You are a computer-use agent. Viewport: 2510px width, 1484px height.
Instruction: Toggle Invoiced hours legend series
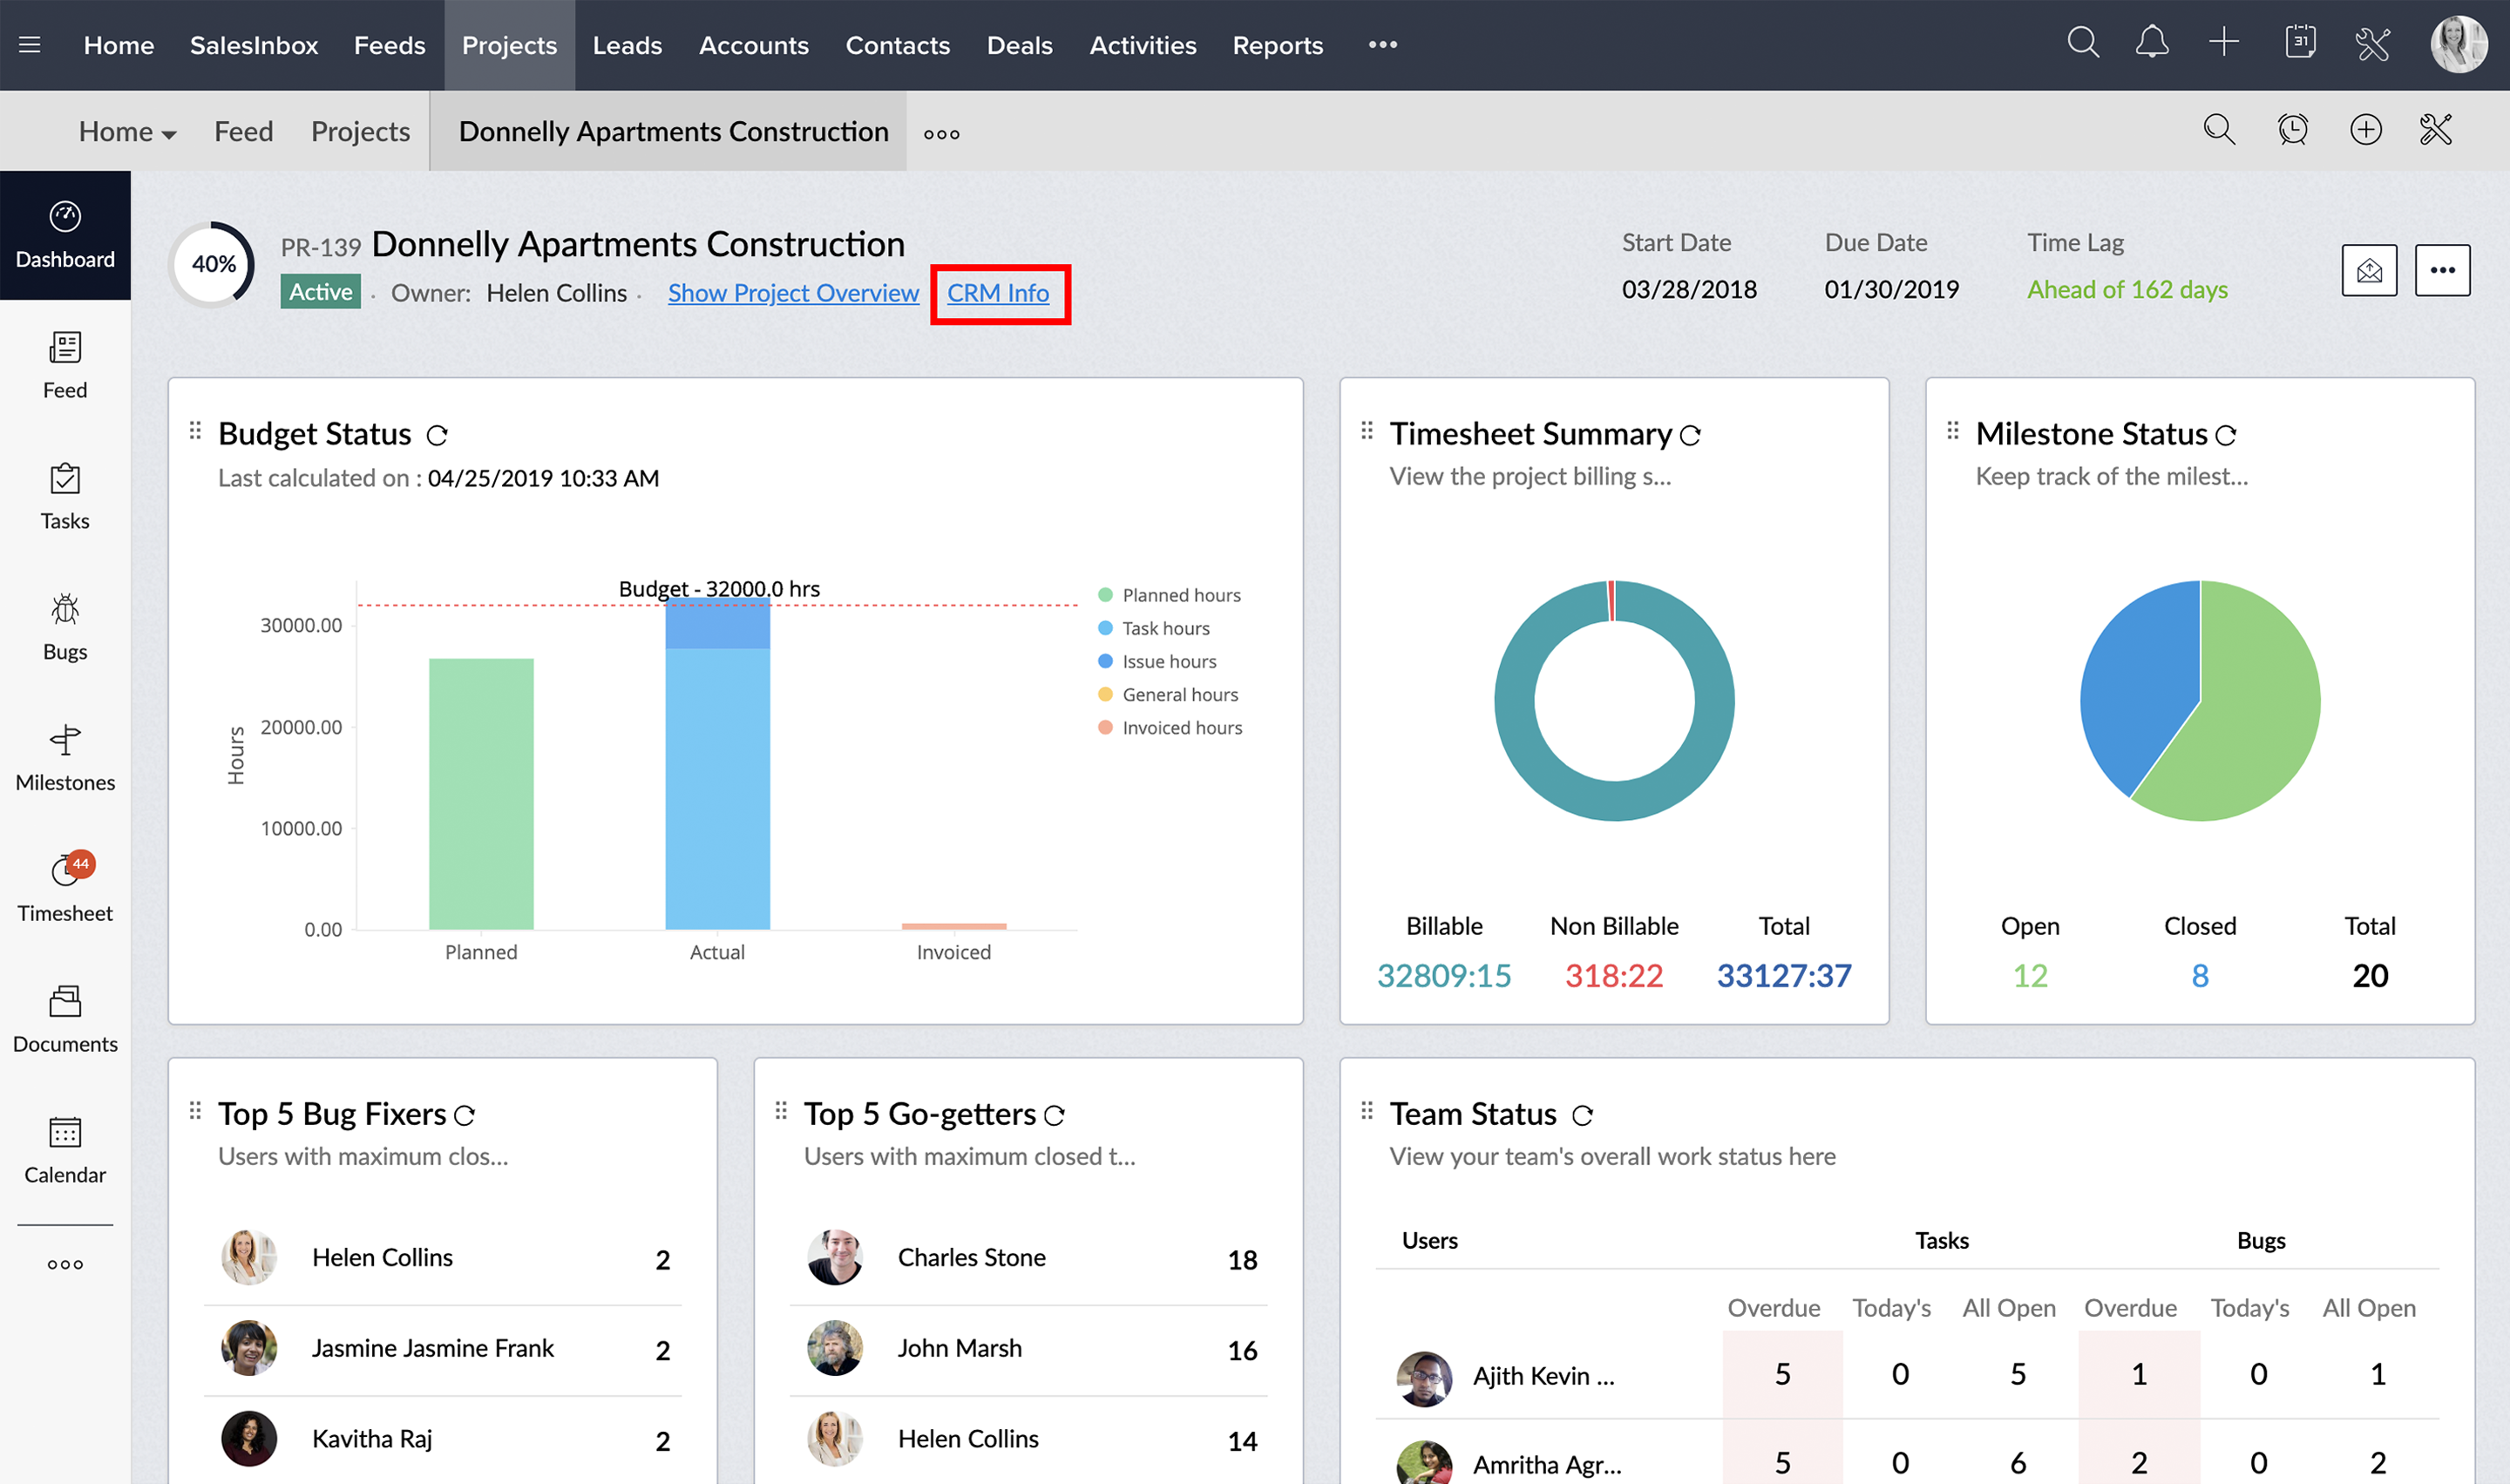(1181, 728)
